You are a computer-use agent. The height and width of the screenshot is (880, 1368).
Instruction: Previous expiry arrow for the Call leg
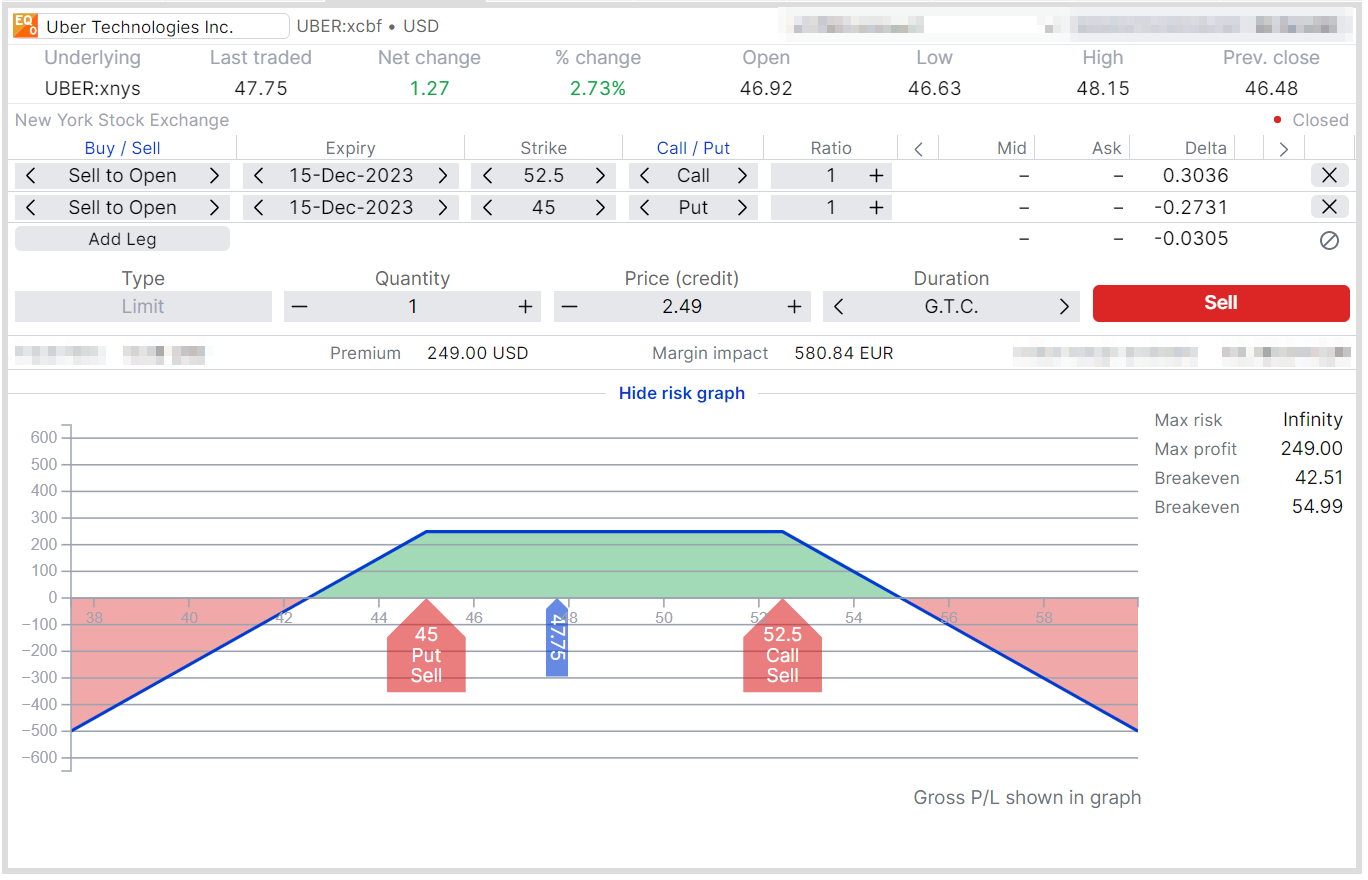pos(259,176)
